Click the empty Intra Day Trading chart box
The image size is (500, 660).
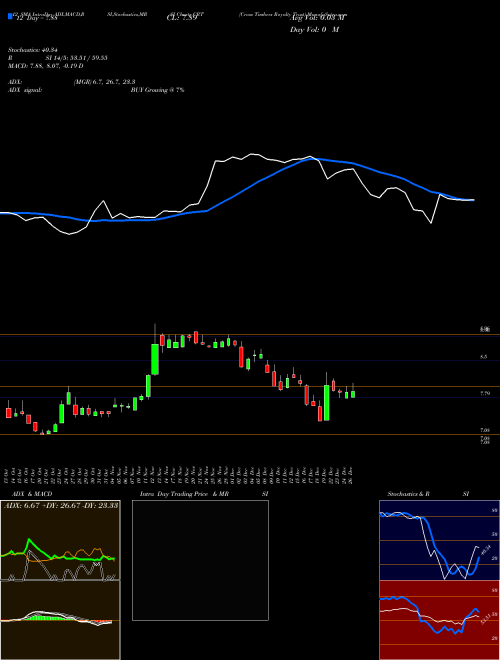click(x=200, y=560)
